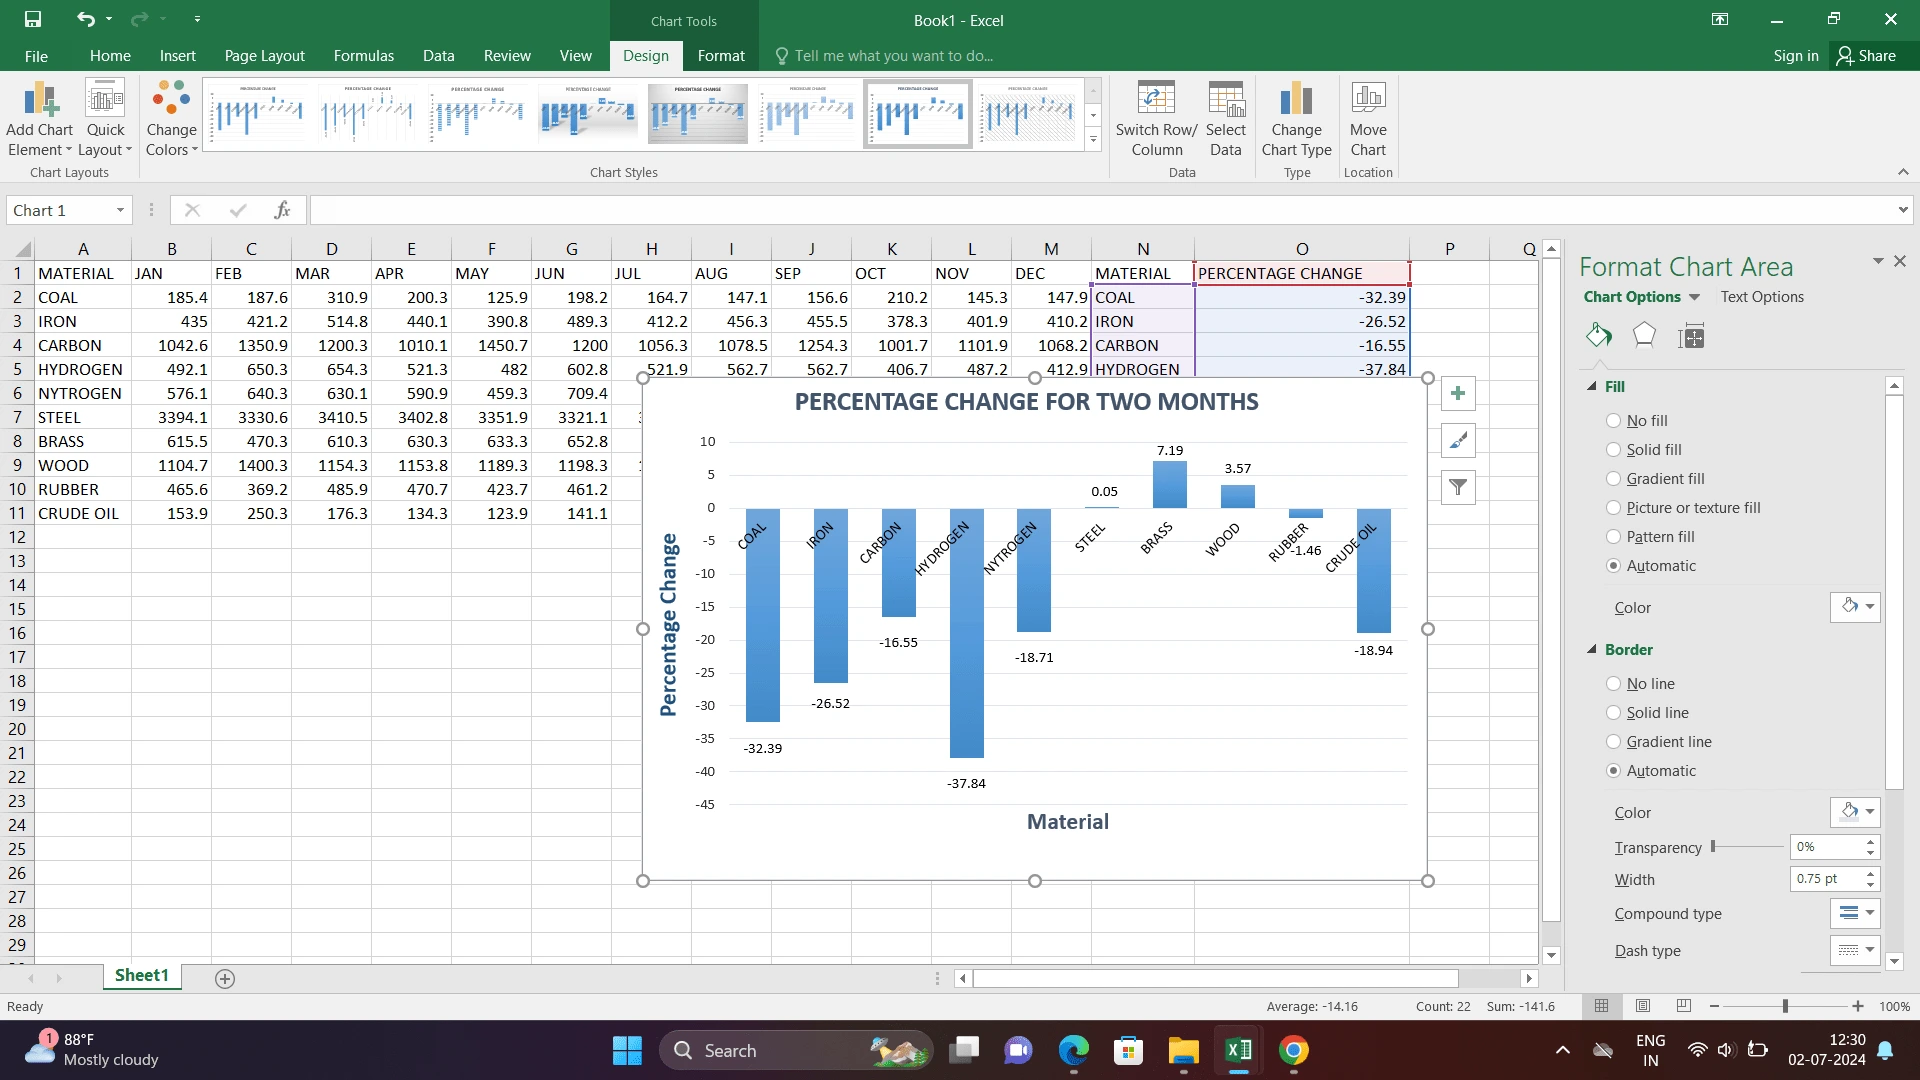Open the Chart Styles paintbrush button
Viewport: 1920px width, 1080px height.
click(1458, 441)
